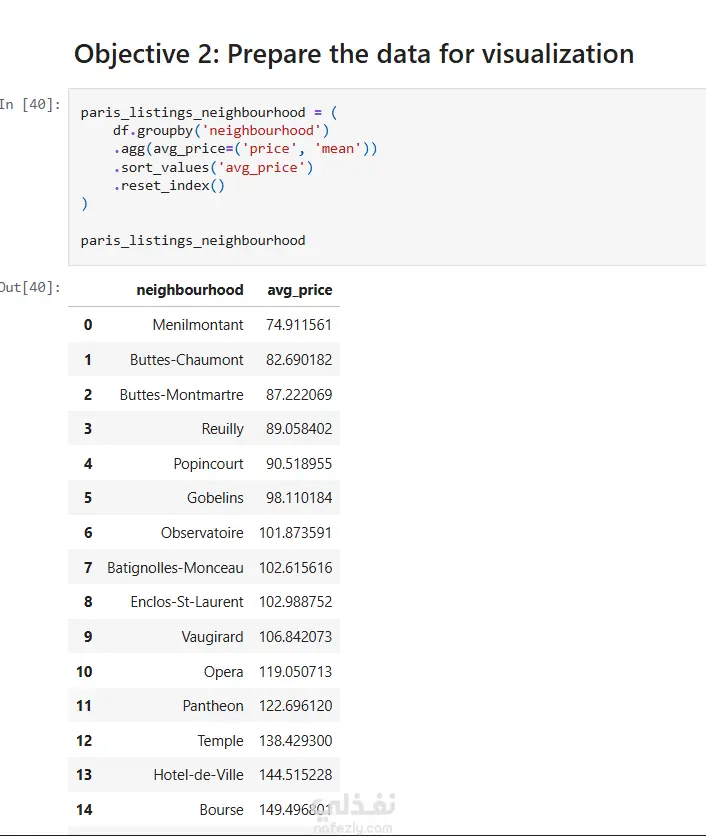The width and height of the screenshot is (706, 836).
Task: Click the neighbourhood column header
Action: point(190,290)
